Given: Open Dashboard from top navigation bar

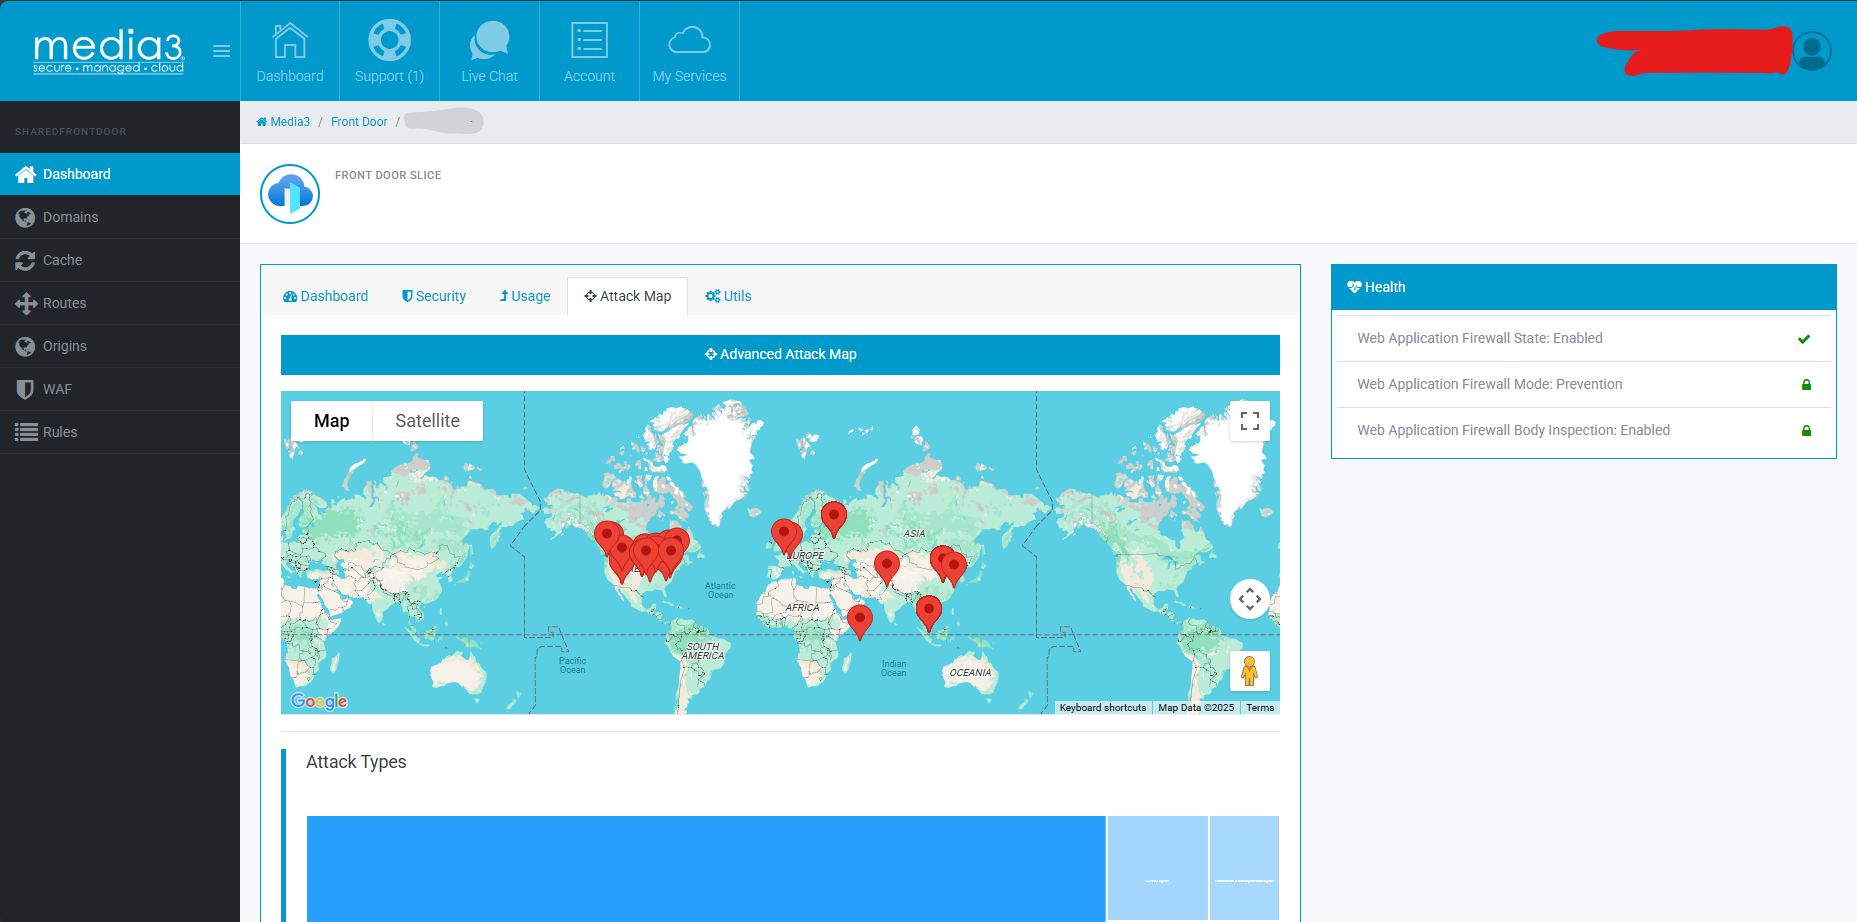Looking at the screenshot, I should coord(290,51).
